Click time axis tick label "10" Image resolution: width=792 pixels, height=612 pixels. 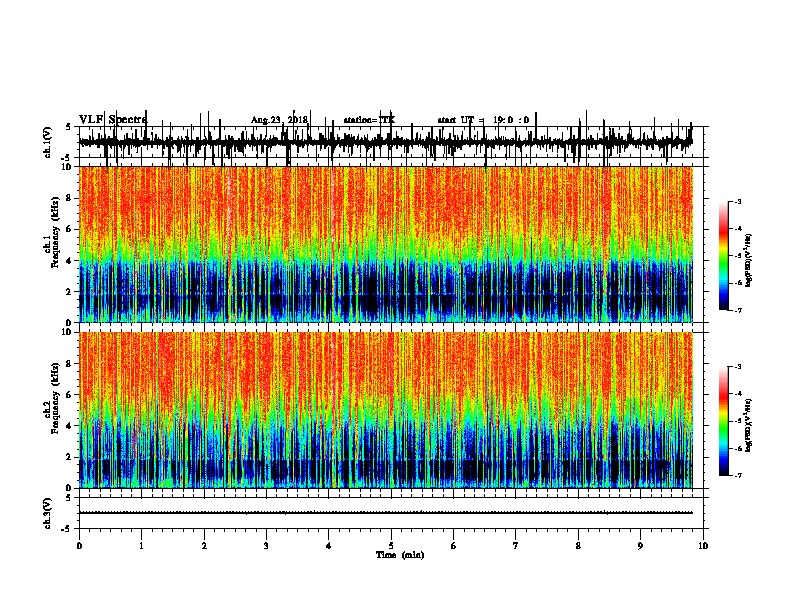click(x=703, y=546)
